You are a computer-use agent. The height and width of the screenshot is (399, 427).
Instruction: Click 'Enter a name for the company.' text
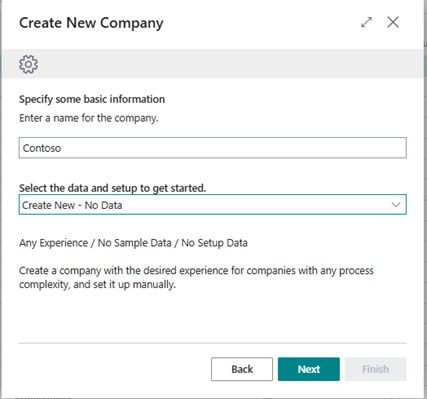tap(89, 118)
